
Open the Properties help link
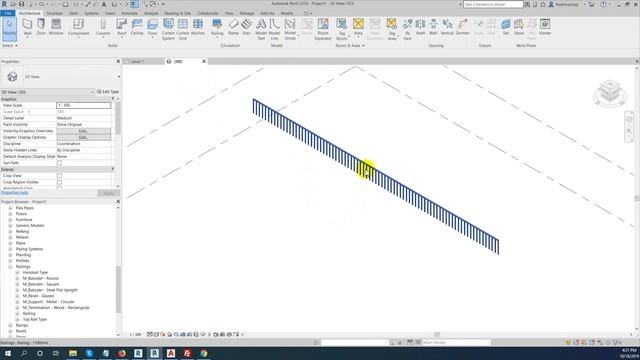pyautogui.click(x=15, y=193)
